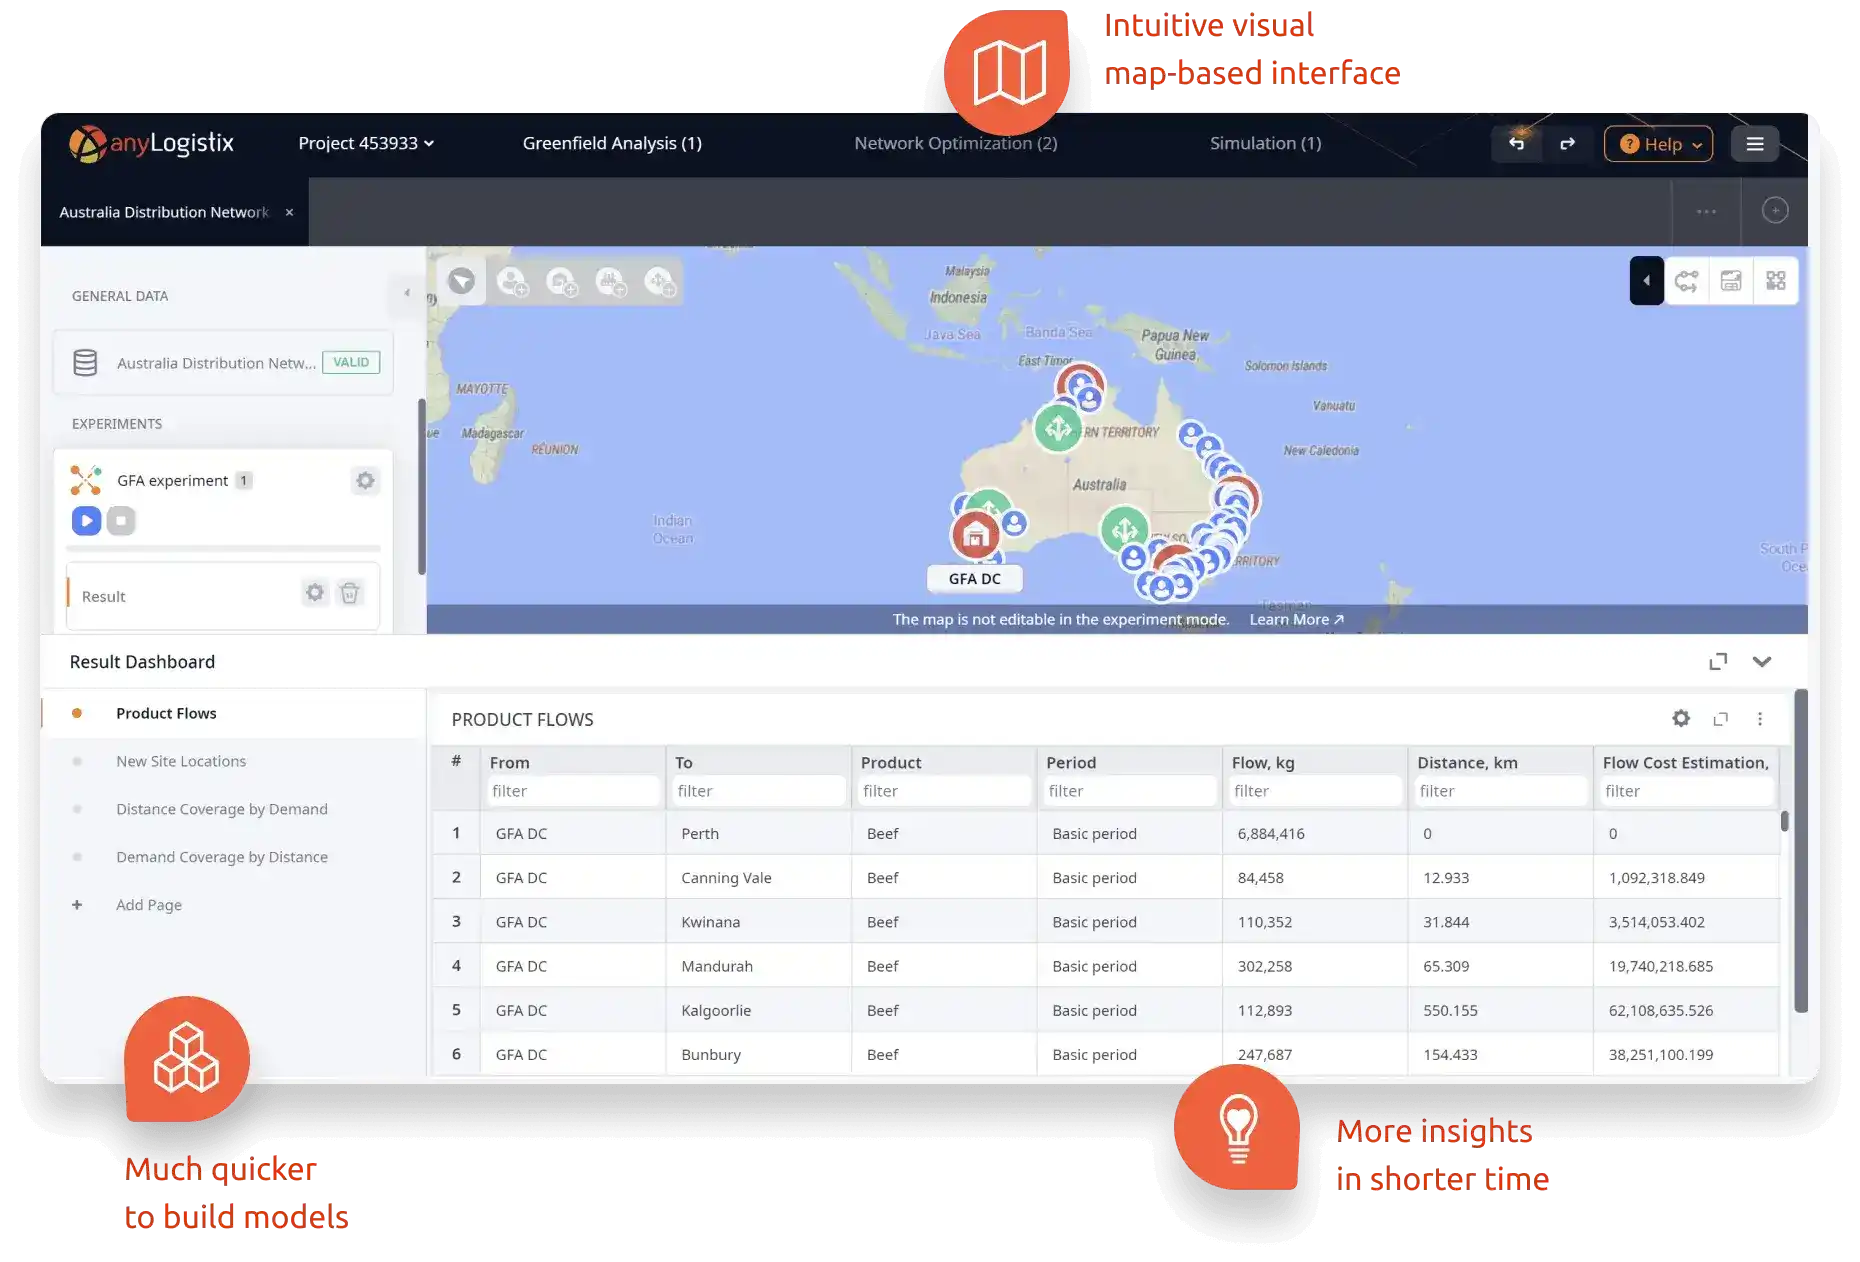Click the map filter funnel icon

click(461, 281)
